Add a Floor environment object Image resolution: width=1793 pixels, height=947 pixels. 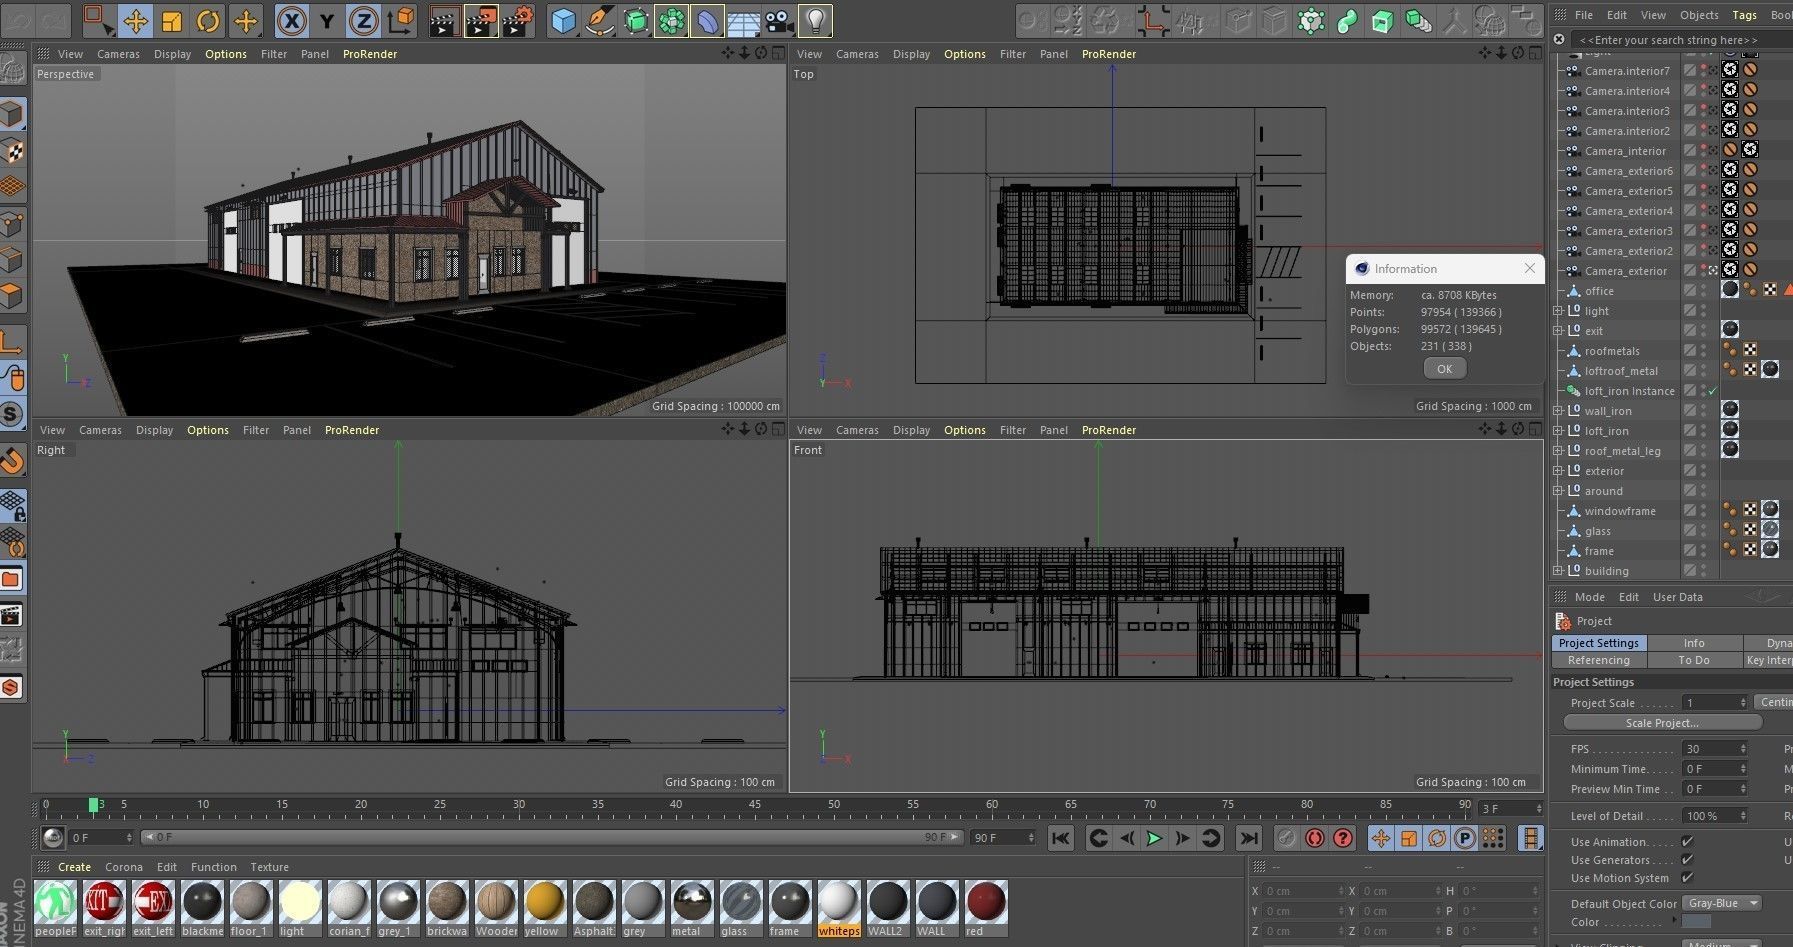[744, 20]
